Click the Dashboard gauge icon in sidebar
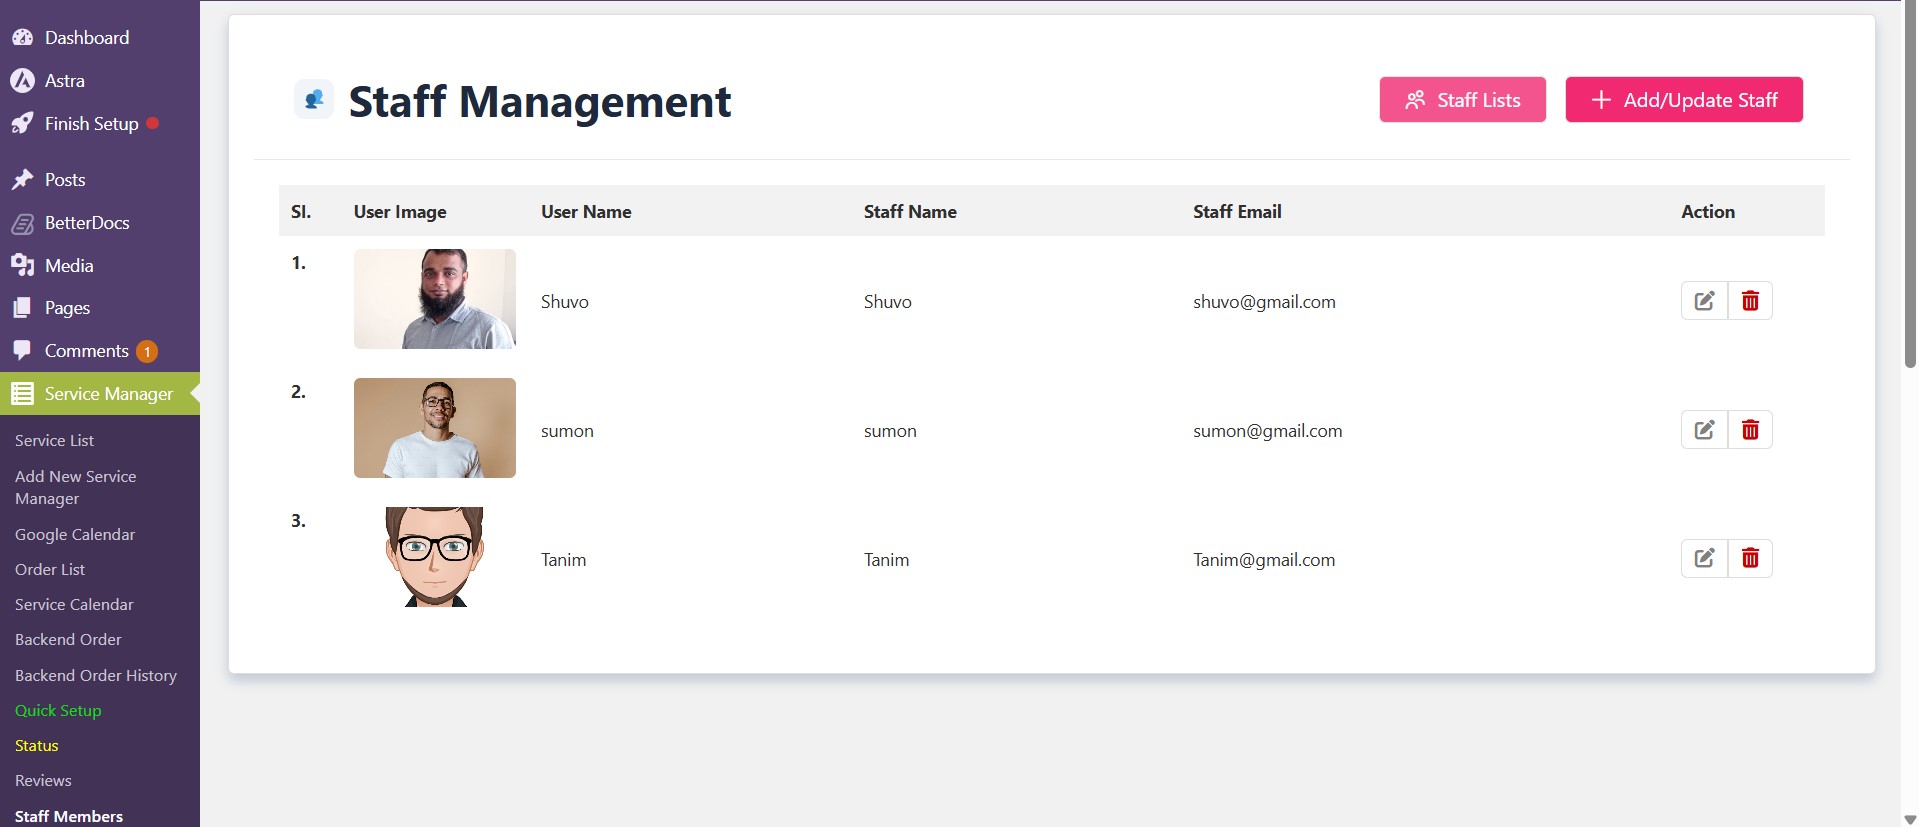The width and height of the screenshot is (1919, 827). coord(22,38)
